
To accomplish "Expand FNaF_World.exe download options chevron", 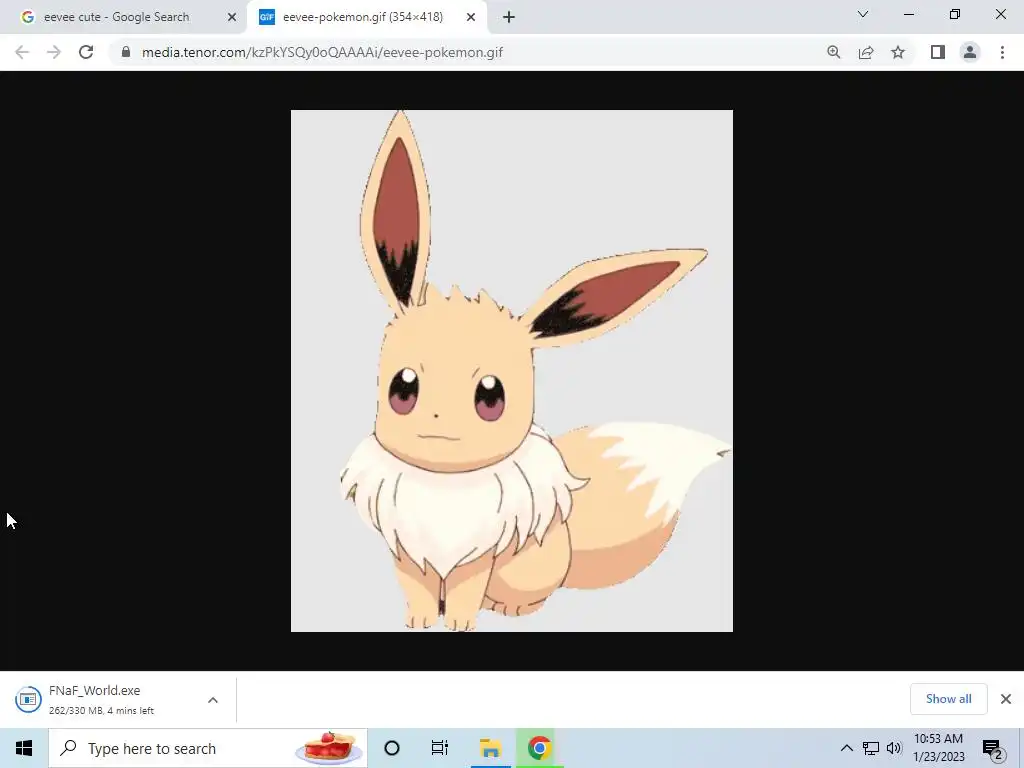I will [x=213, y=700].
